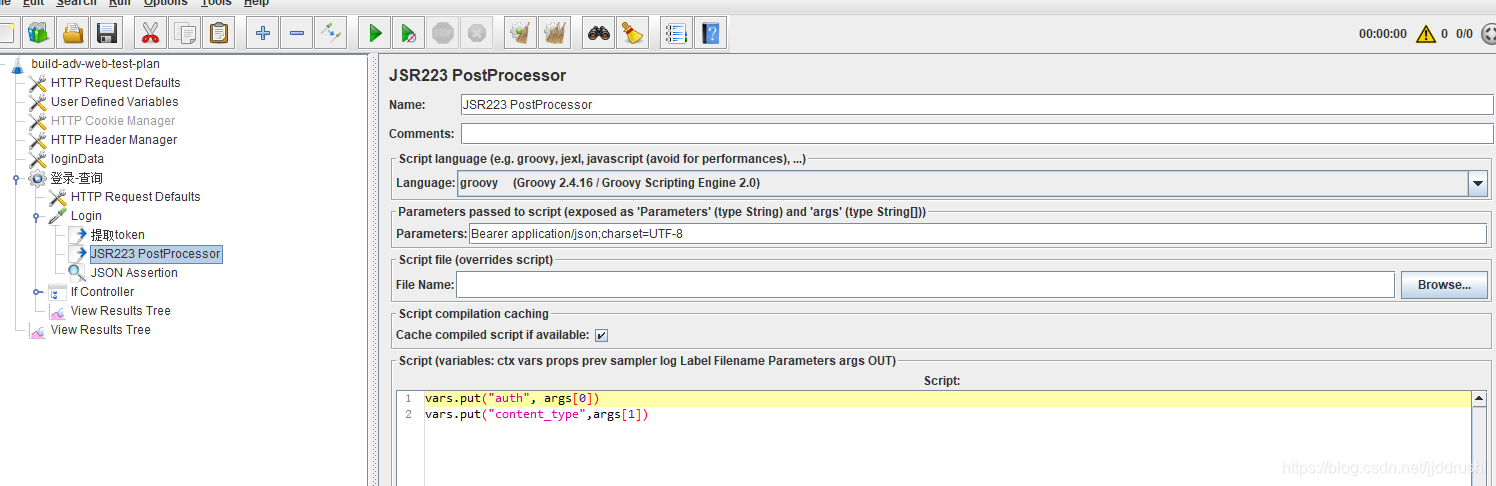Click Start no pauses icon
Viewport: 1496px width, 486px height.
(409, 33)
